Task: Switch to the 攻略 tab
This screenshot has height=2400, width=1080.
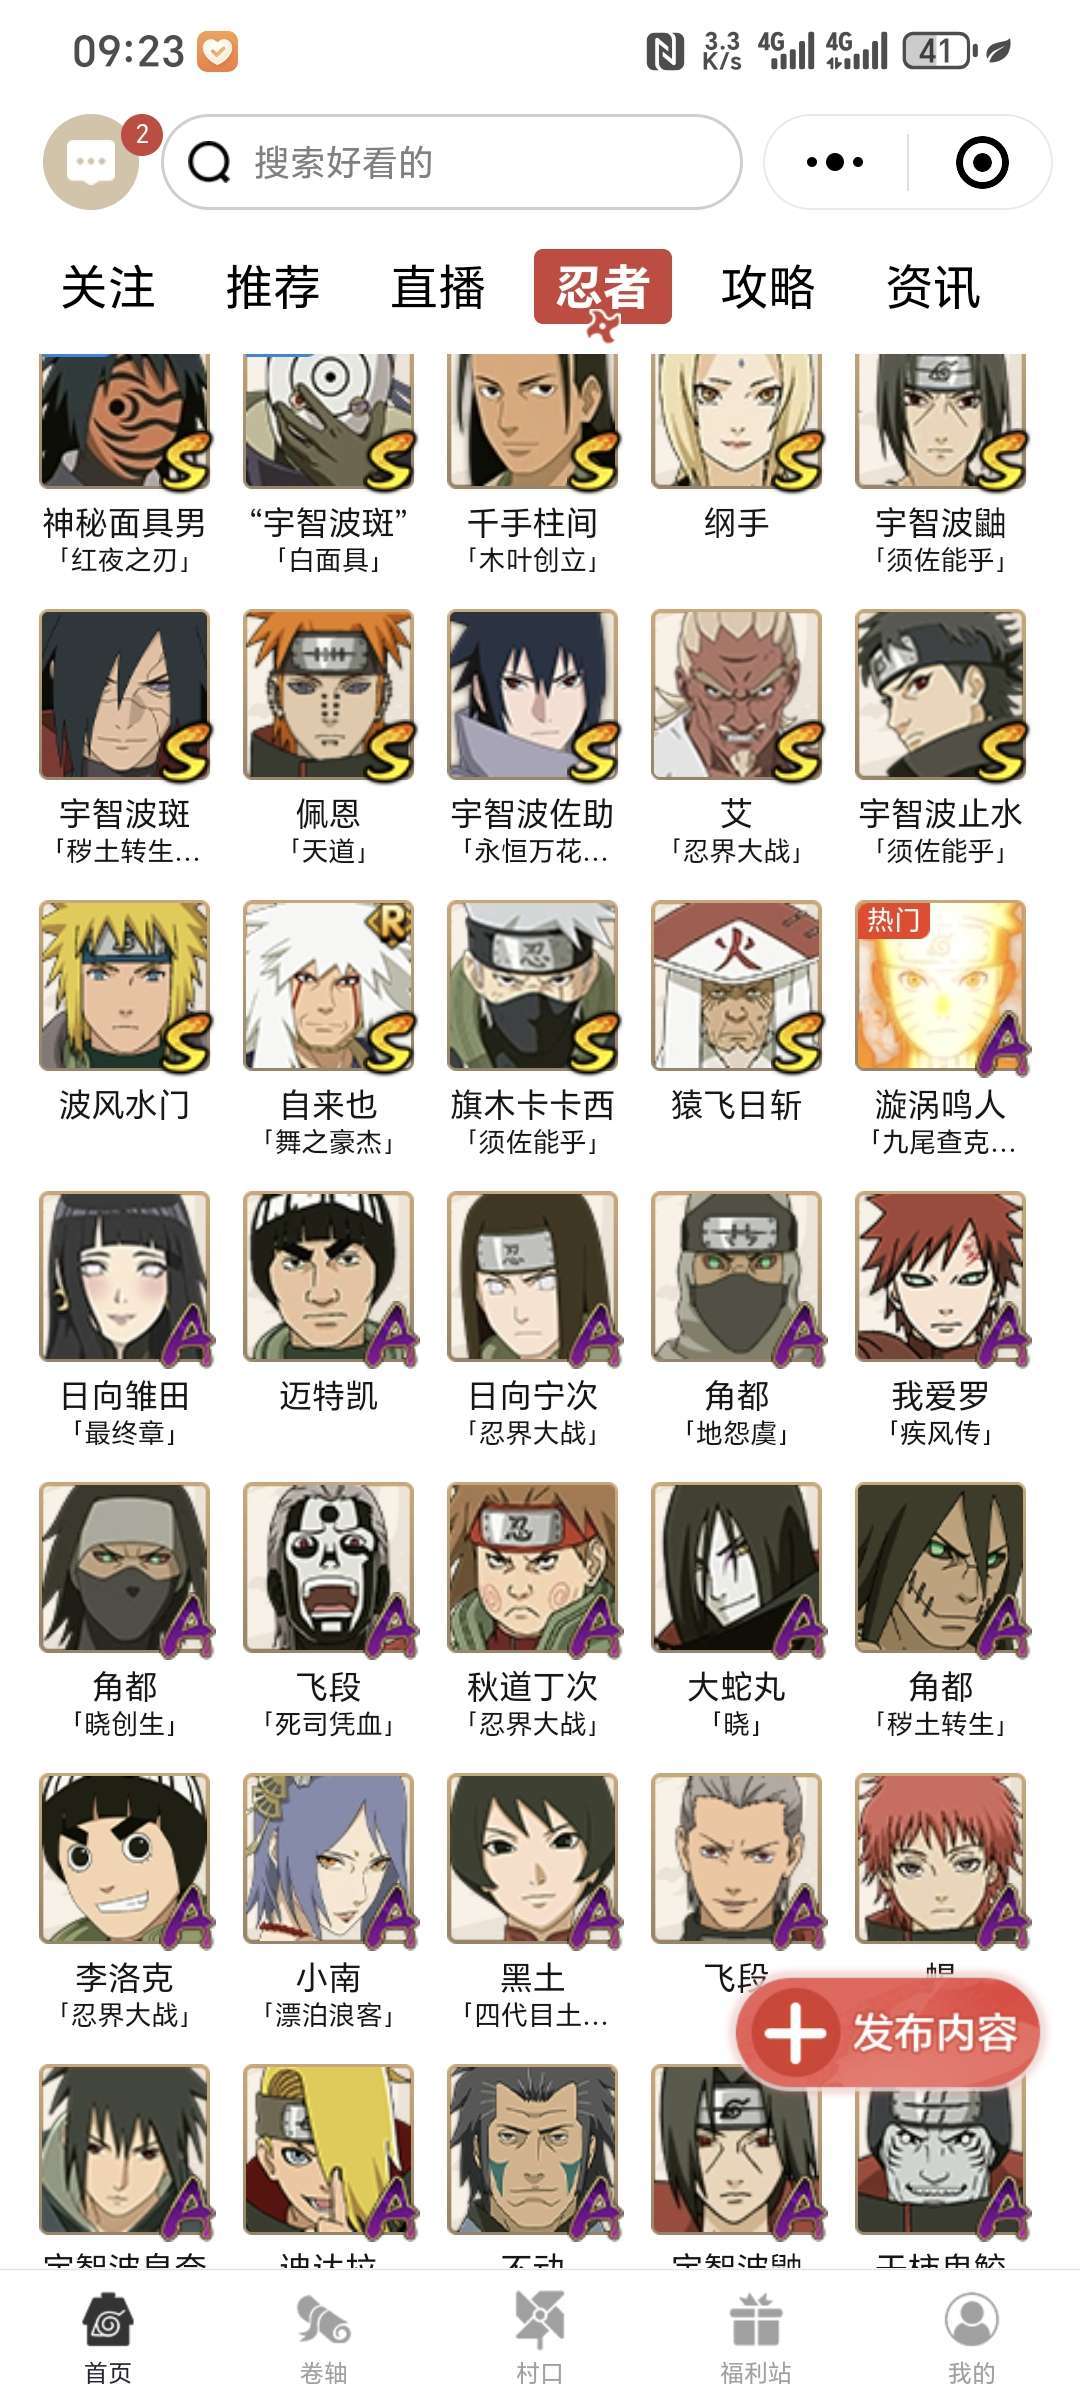Action: click(x=768, y=288)
